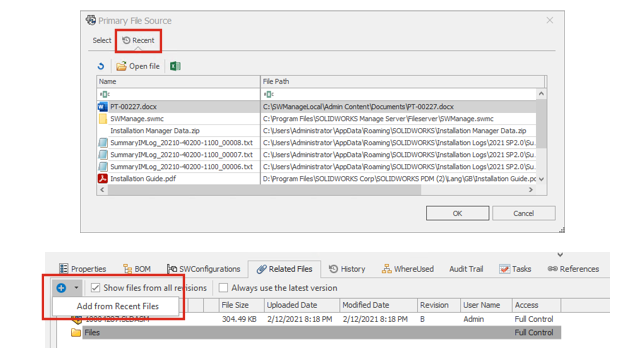This screenshot has width=640, height=360.
Task: Click the blue plus add icon
Action: [x=61, y=288]
